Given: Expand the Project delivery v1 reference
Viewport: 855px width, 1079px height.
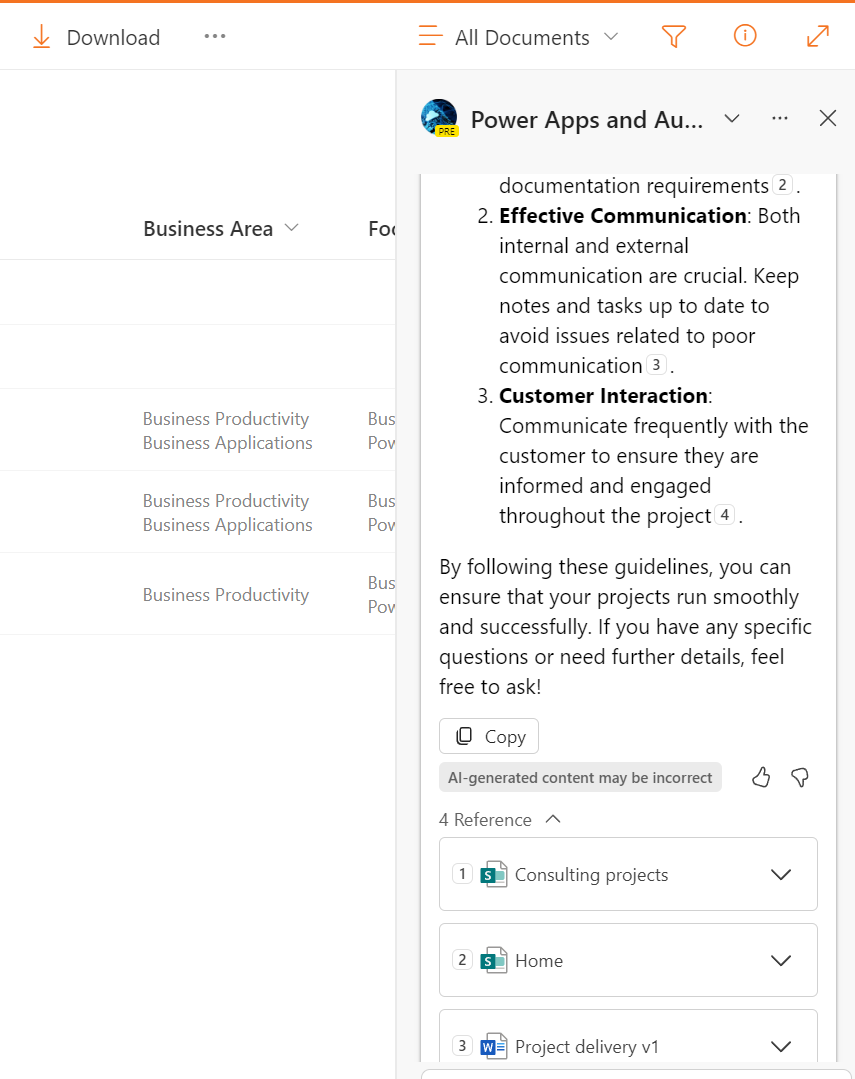Looking at the screenshot, I should pyautogui.click(x=781, y=1047).
